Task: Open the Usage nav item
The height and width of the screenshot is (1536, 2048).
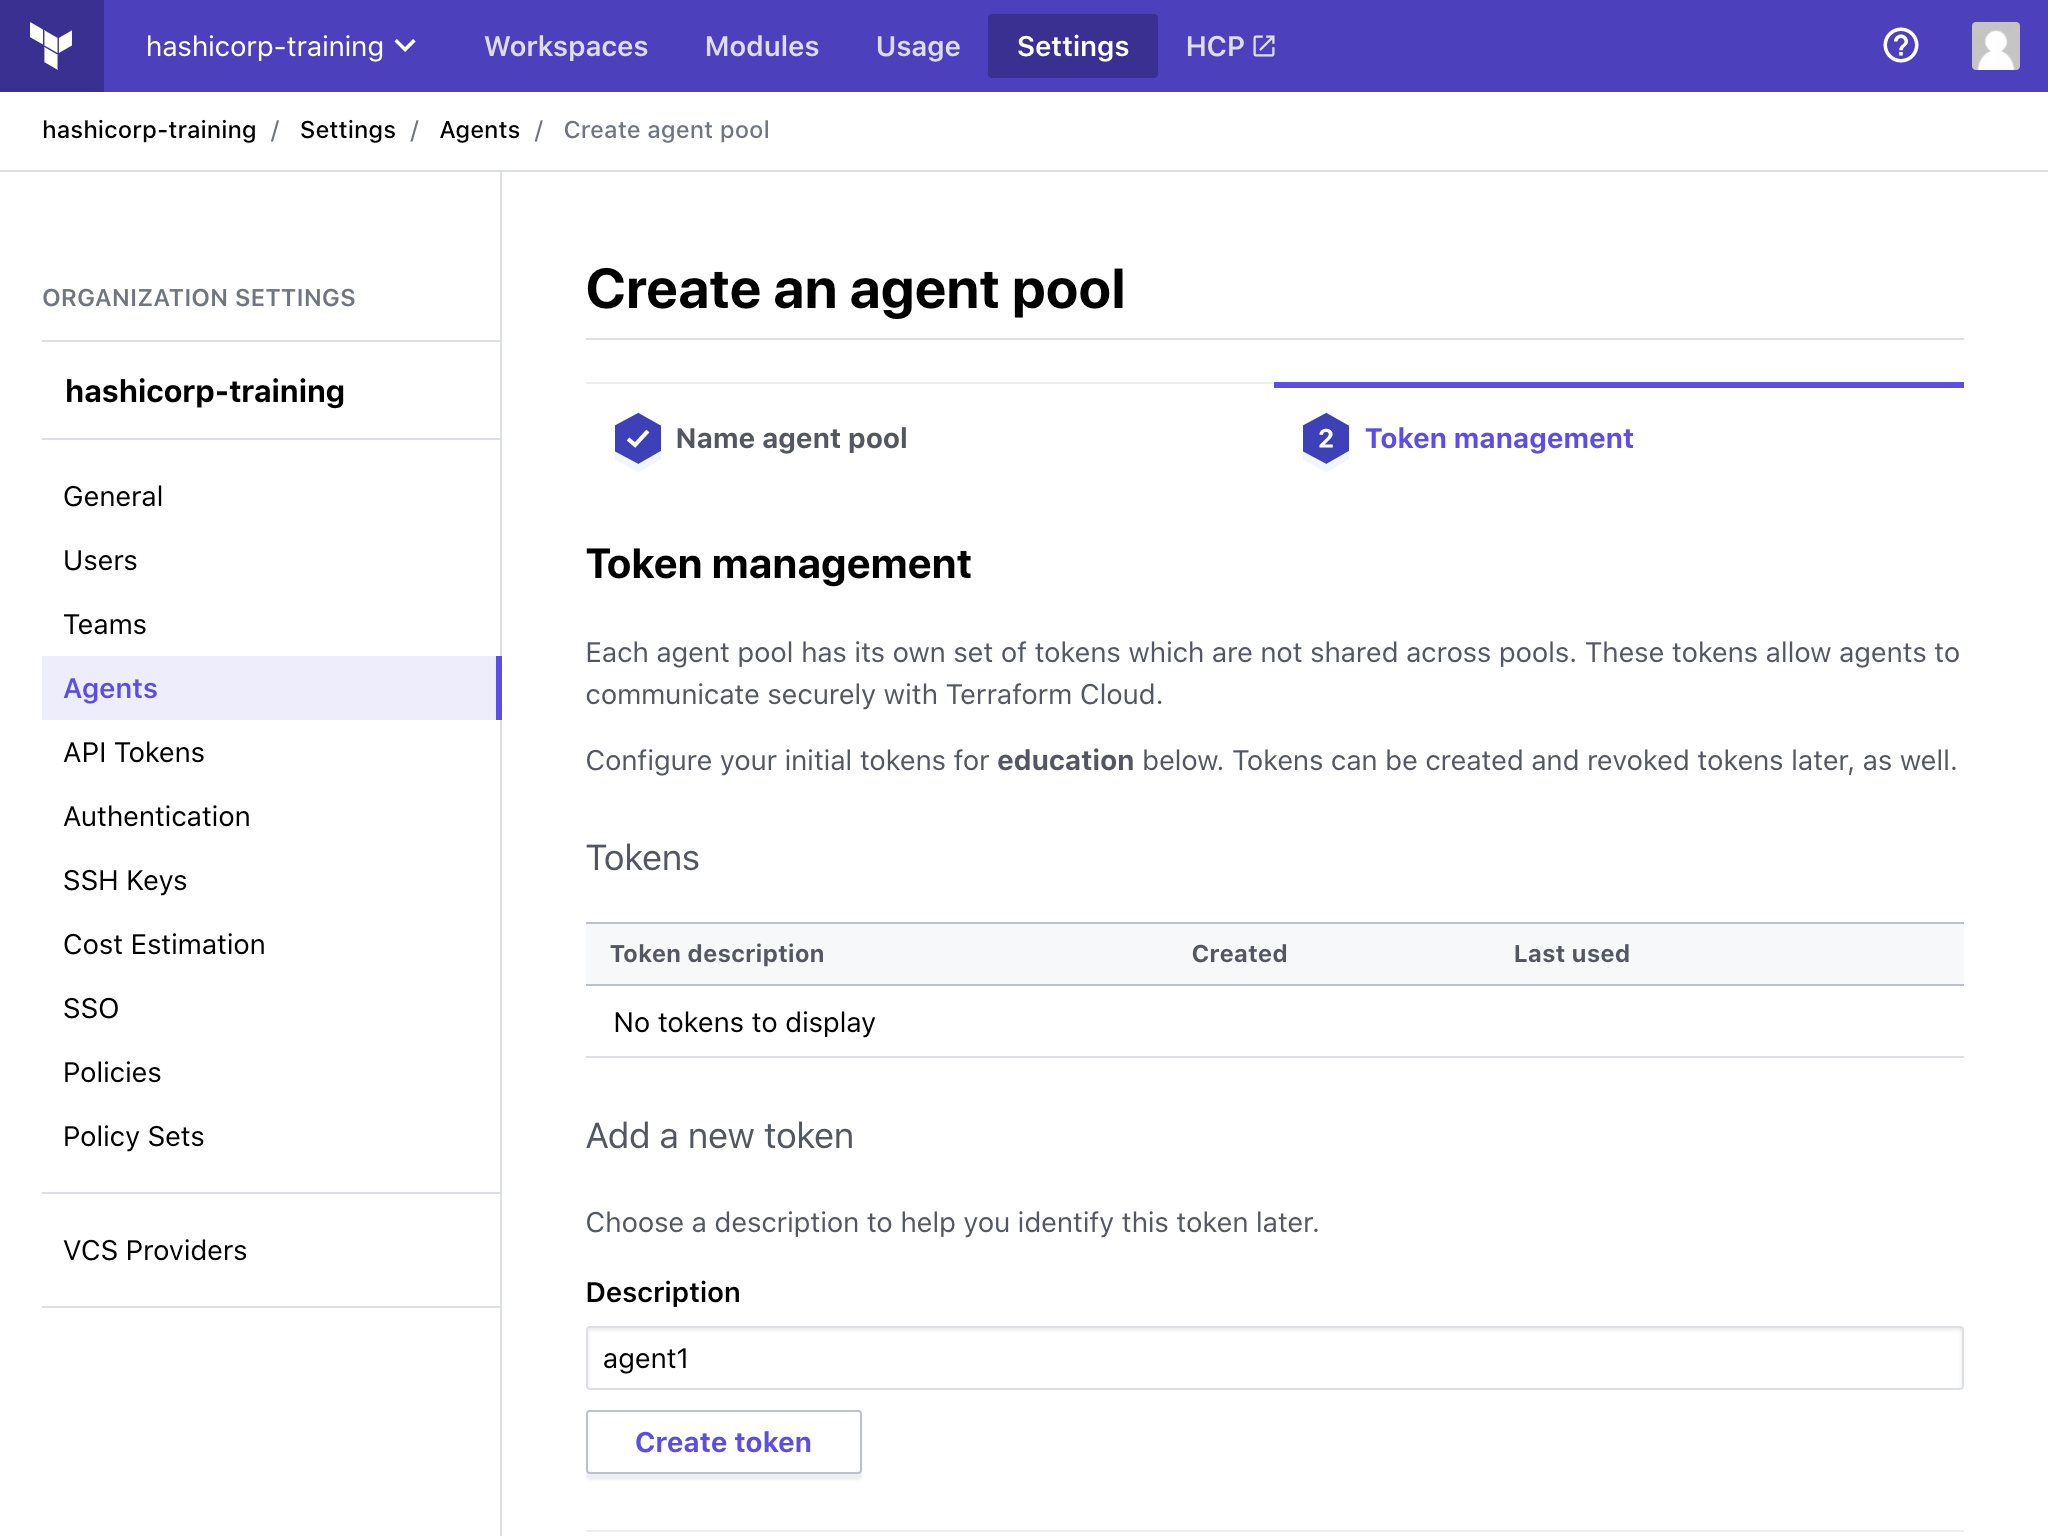Action: (x=918, y=46)
